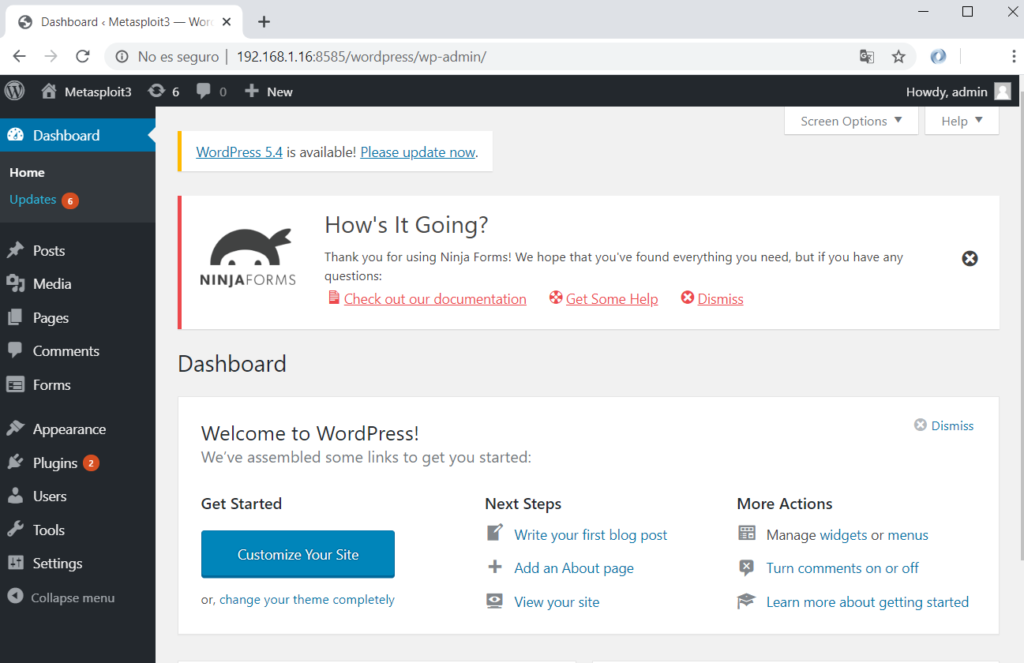Open the browser three-dot menu
This screenshot has width=1024, height=663.
pyautogui.click(x=1014, y=57)
